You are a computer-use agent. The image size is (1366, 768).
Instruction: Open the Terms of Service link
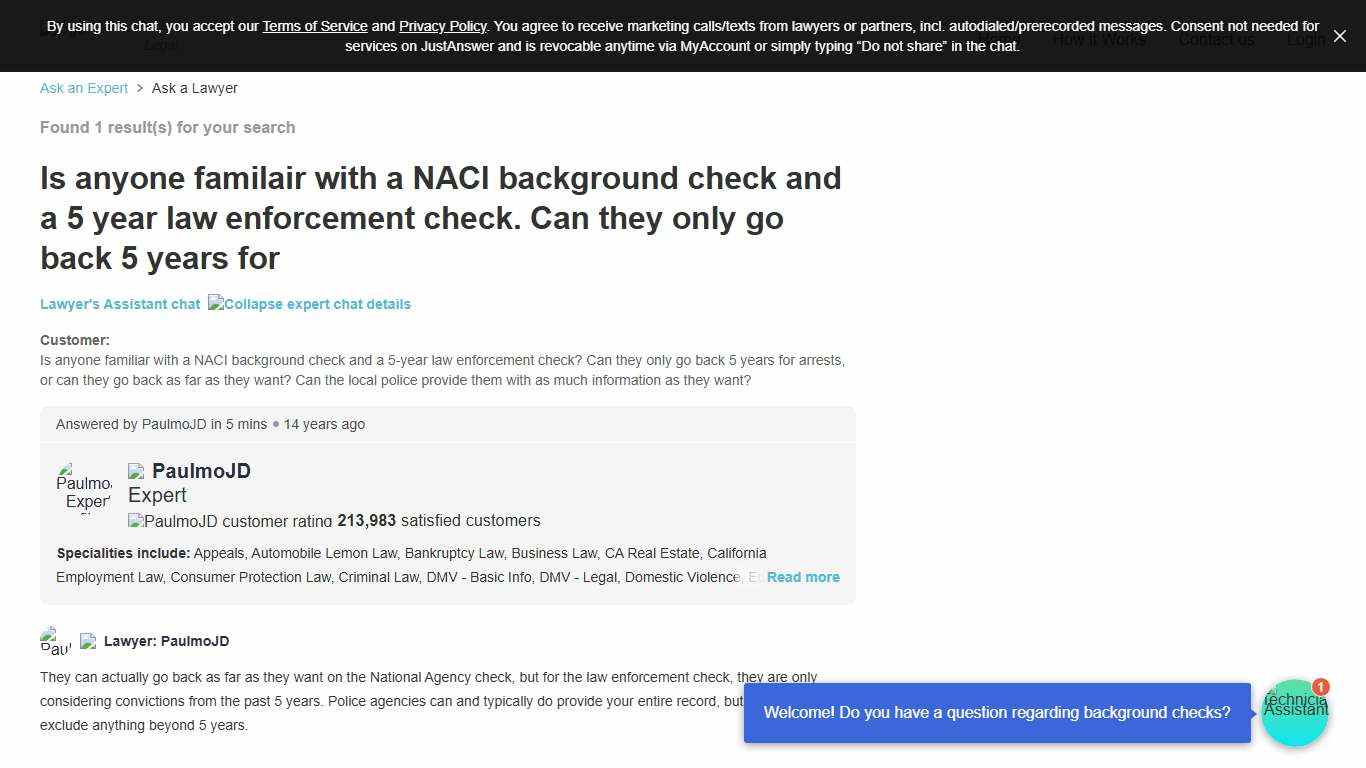pos(315,26)
